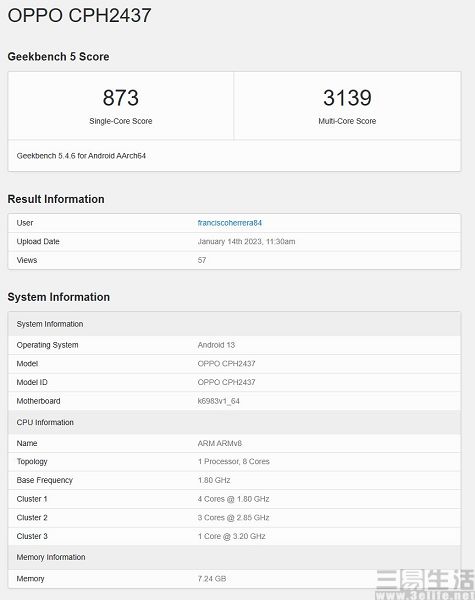The height and width of the screenshot is (600, 475).
Task: Click the Cluster 1 row label
Action: 32,499
